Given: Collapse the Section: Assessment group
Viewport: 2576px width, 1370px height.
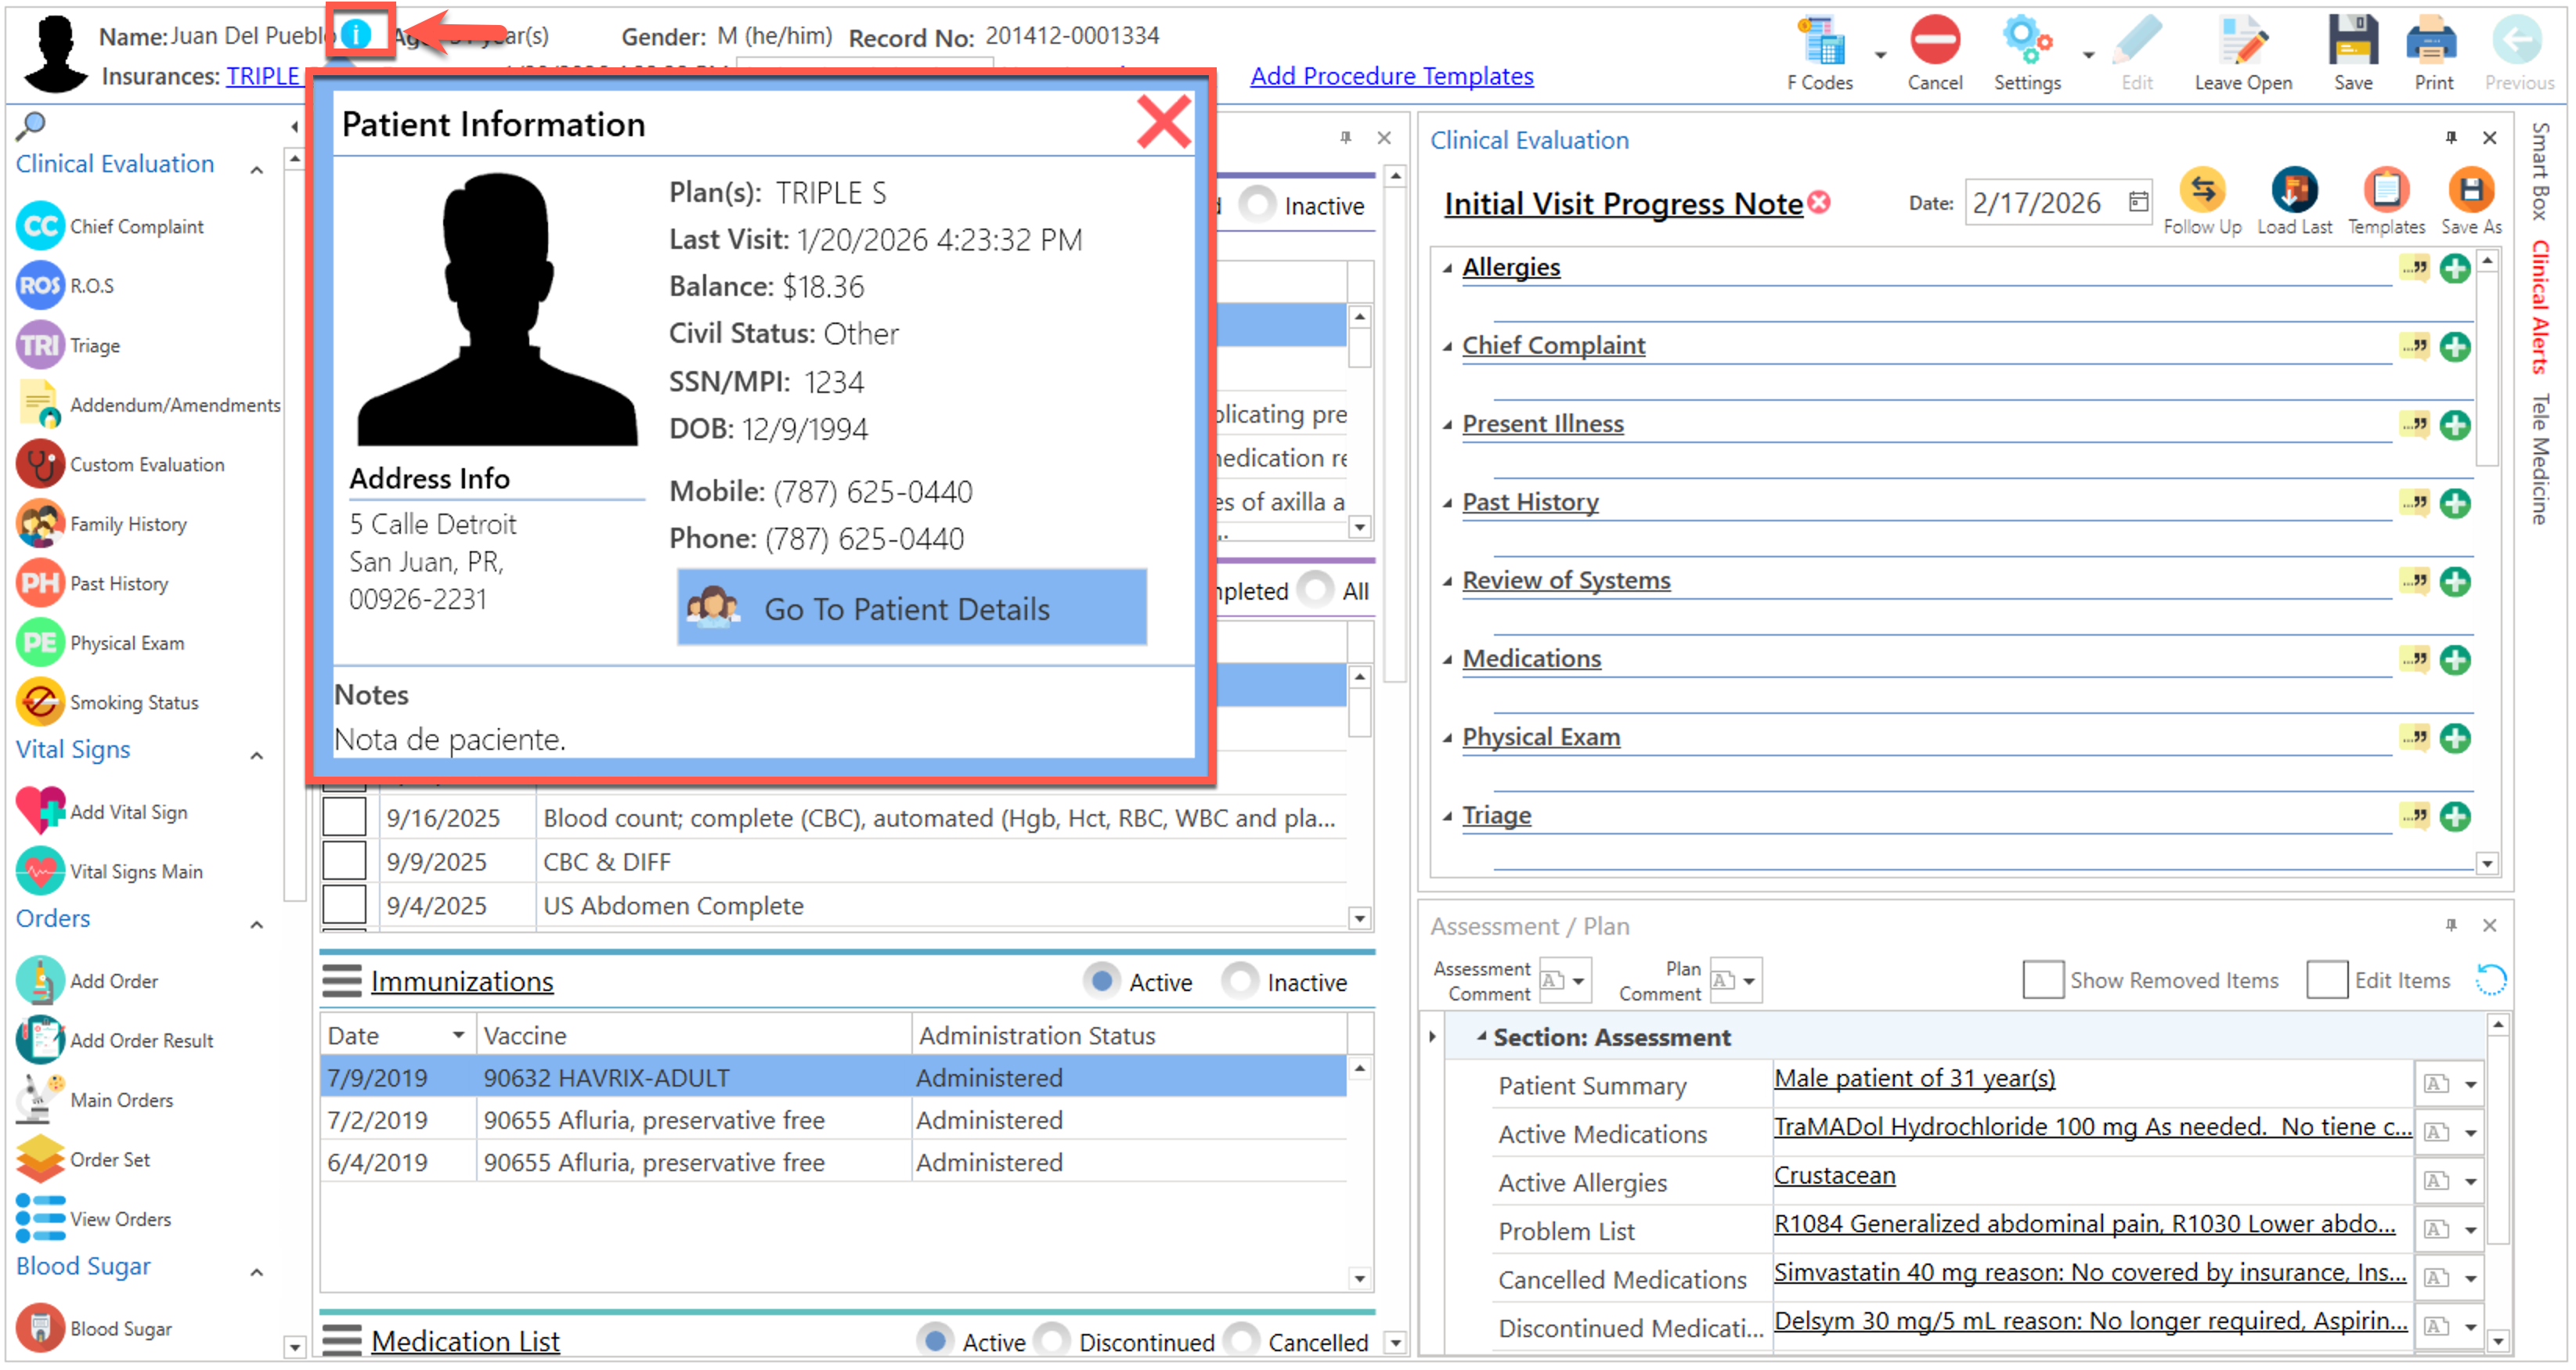Looking at the screenshot, I should (1482, 1037).
